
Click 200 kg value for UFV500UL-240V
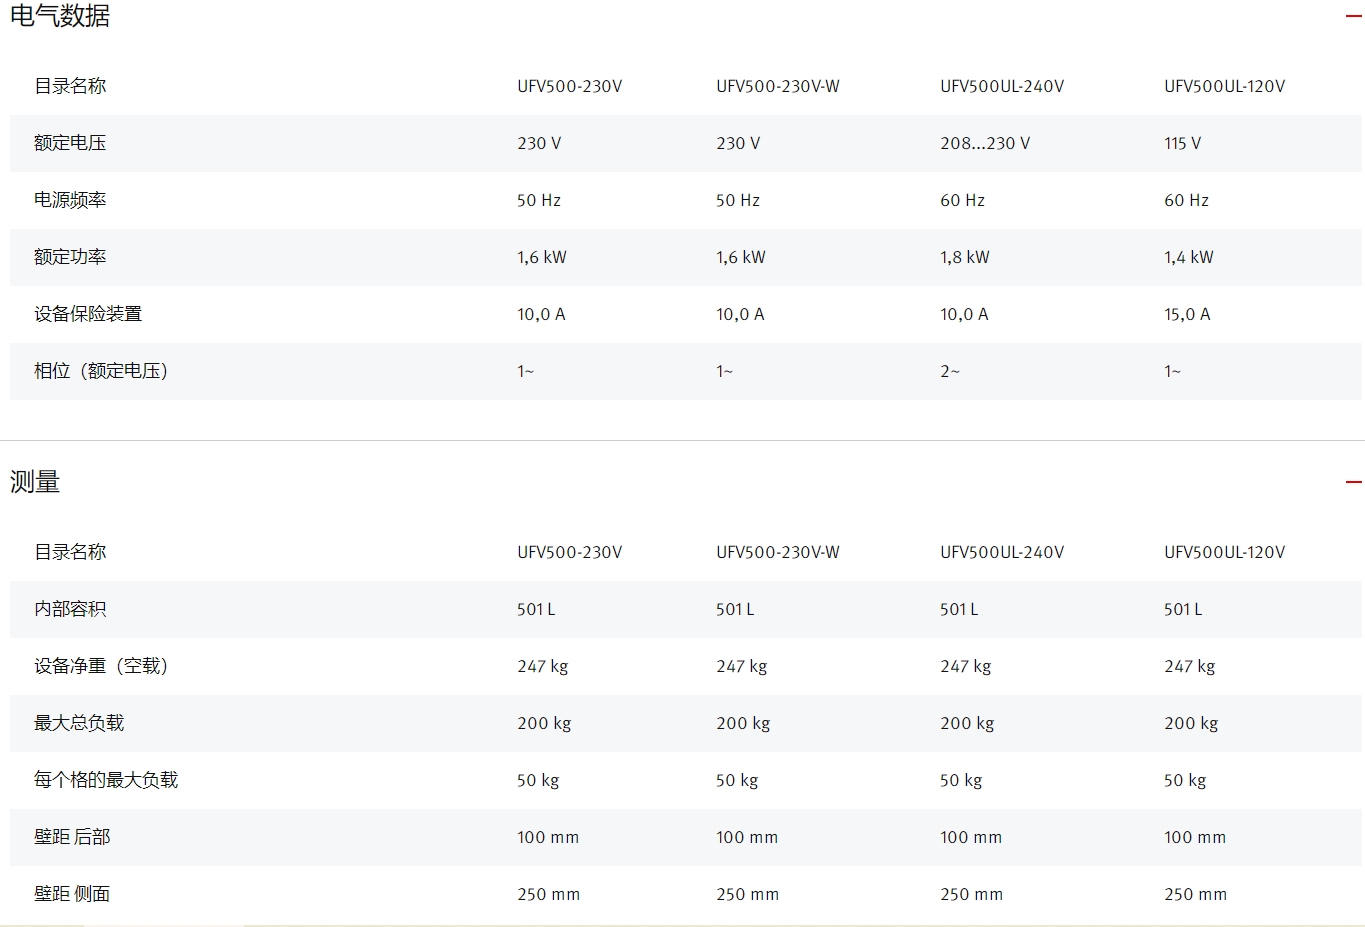point(967,723)
